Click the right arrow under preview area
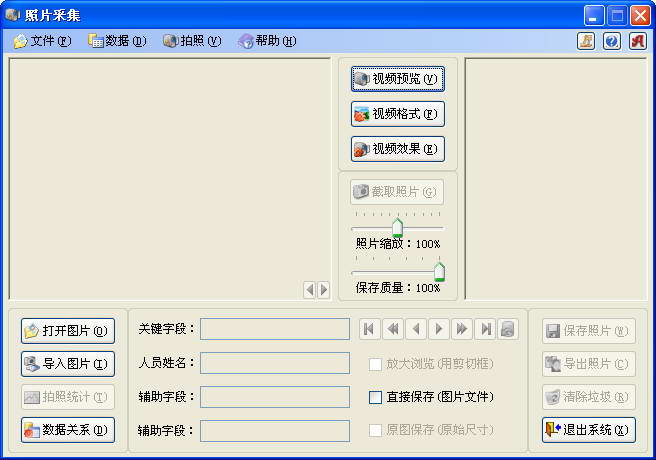 tap(323, 289)
